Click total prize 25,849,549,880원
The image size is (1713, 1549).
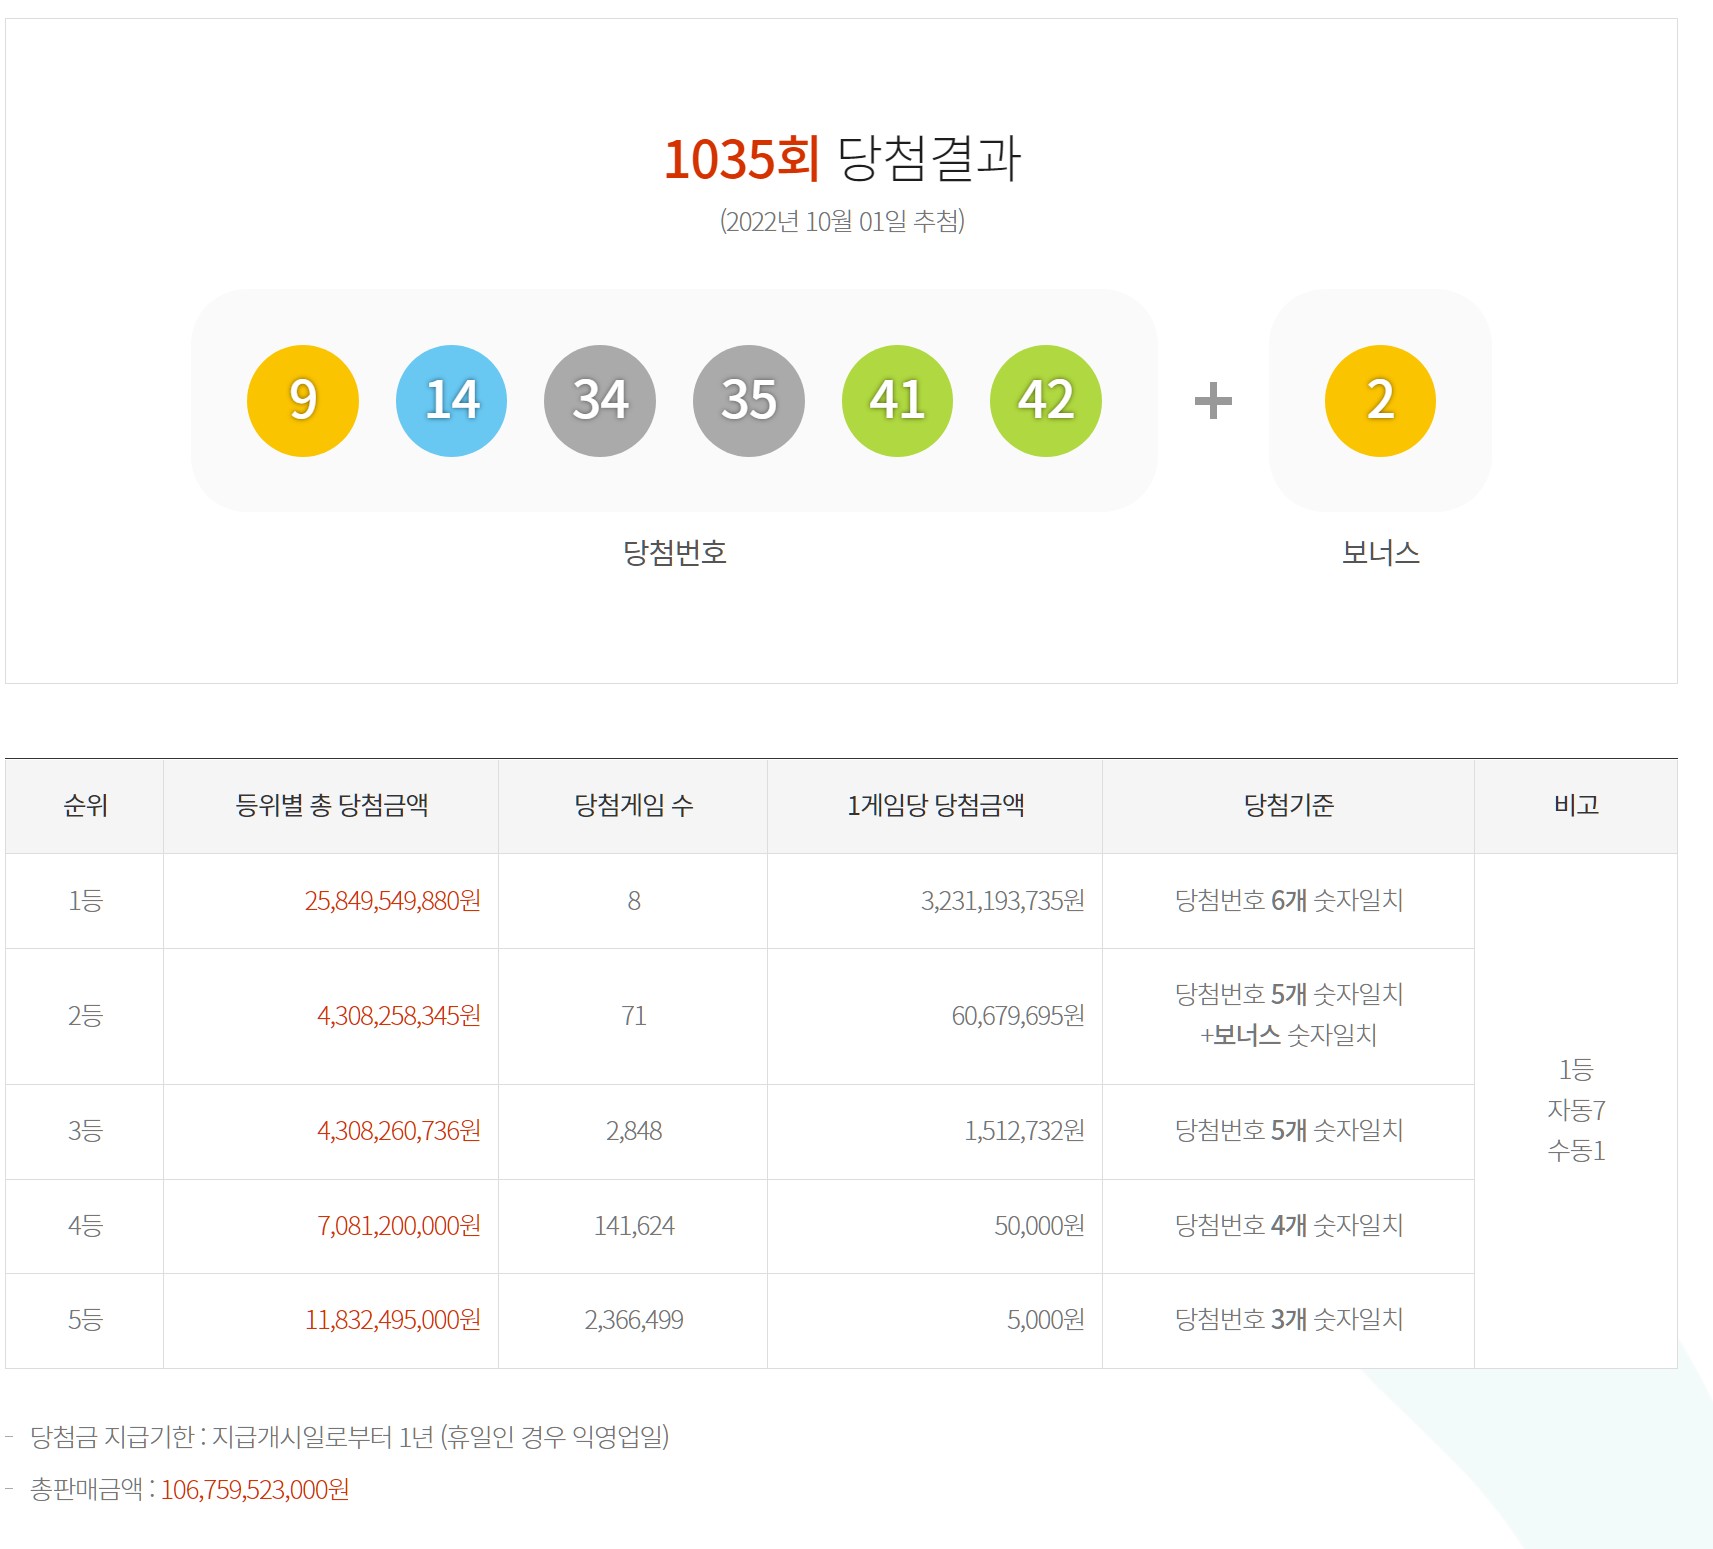pos(392,901)
